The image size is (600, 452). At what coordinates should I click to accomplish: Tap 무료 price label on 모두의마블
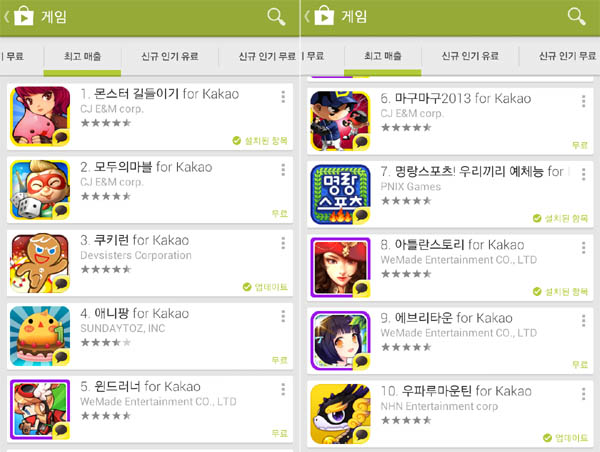point(280,214)
